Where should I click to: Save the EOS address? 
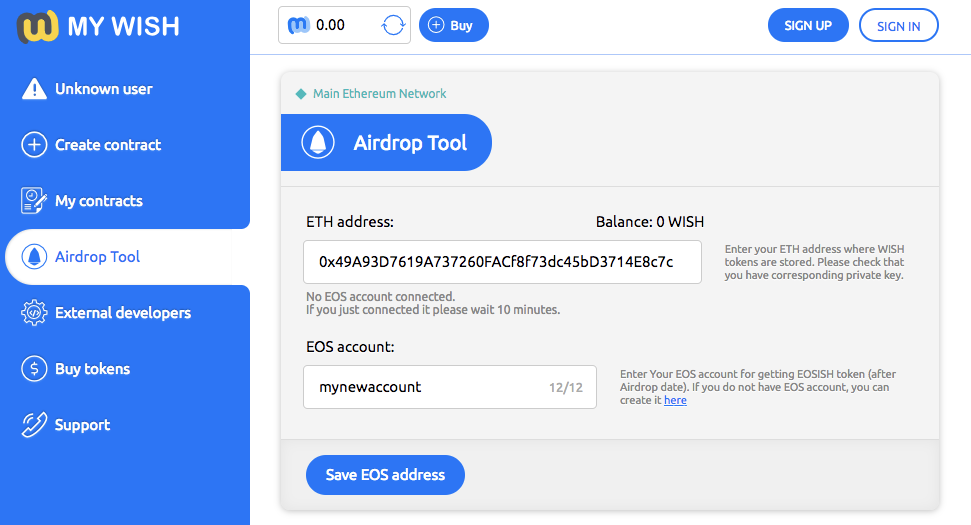point(385,475)
